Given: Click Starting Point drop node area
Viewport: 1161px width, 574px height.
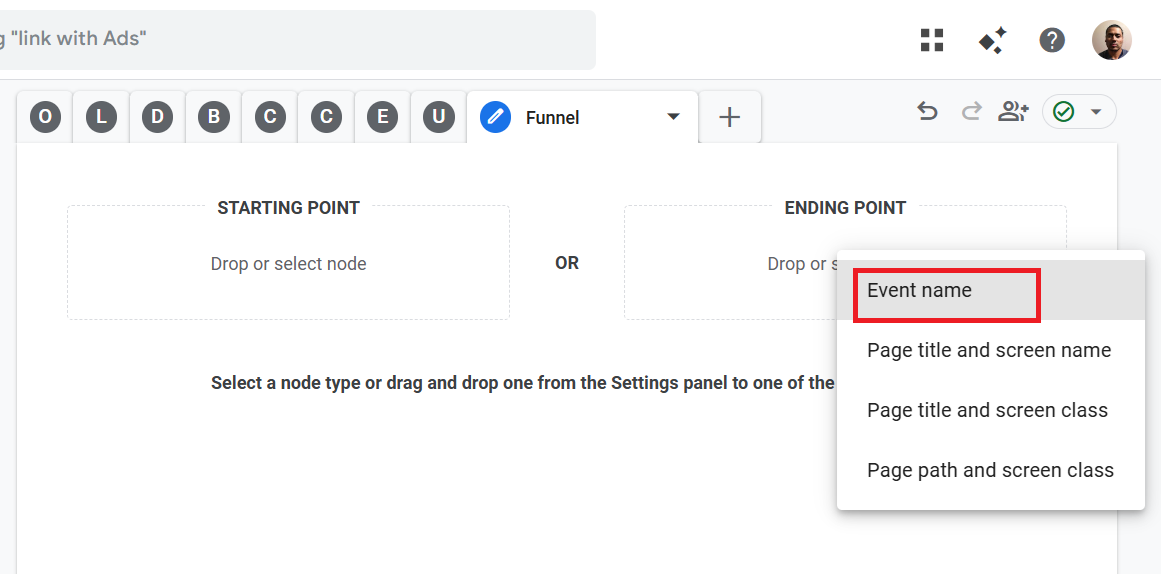Looking at the screenshot, I should point(288,264).
